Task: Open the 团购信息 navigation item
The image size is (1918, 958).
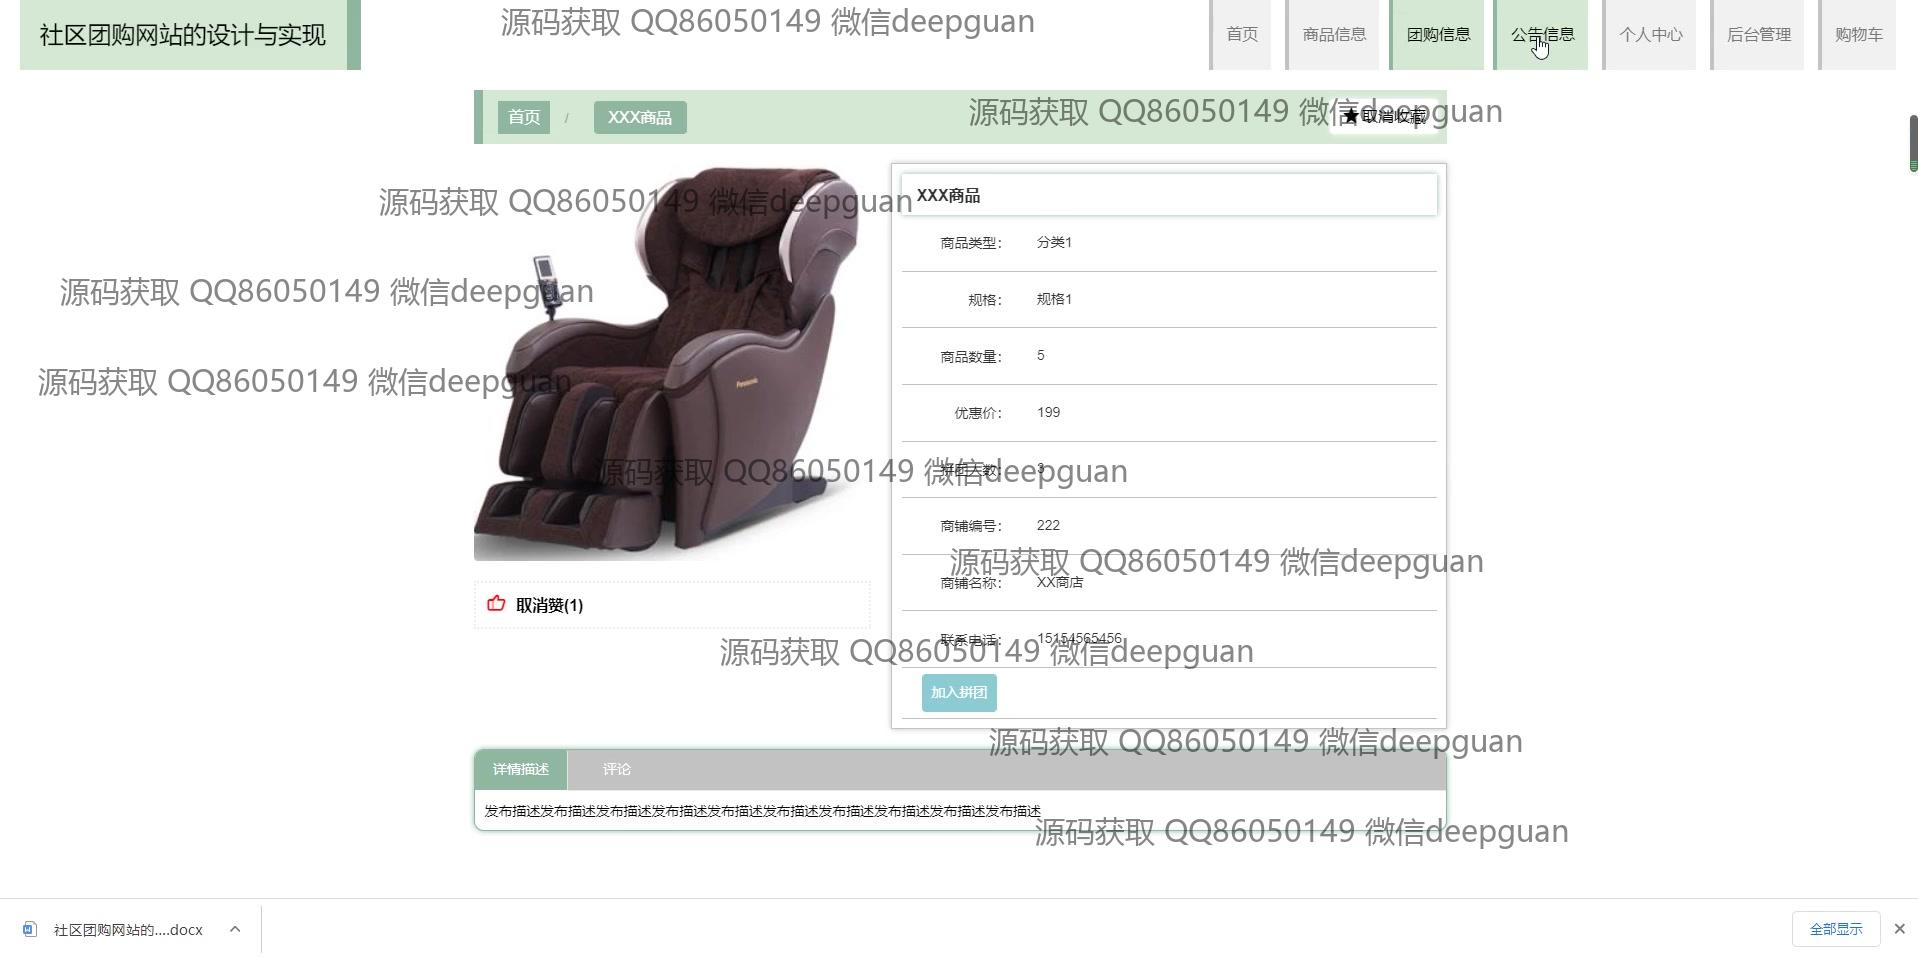Action: pos(1437,35)
